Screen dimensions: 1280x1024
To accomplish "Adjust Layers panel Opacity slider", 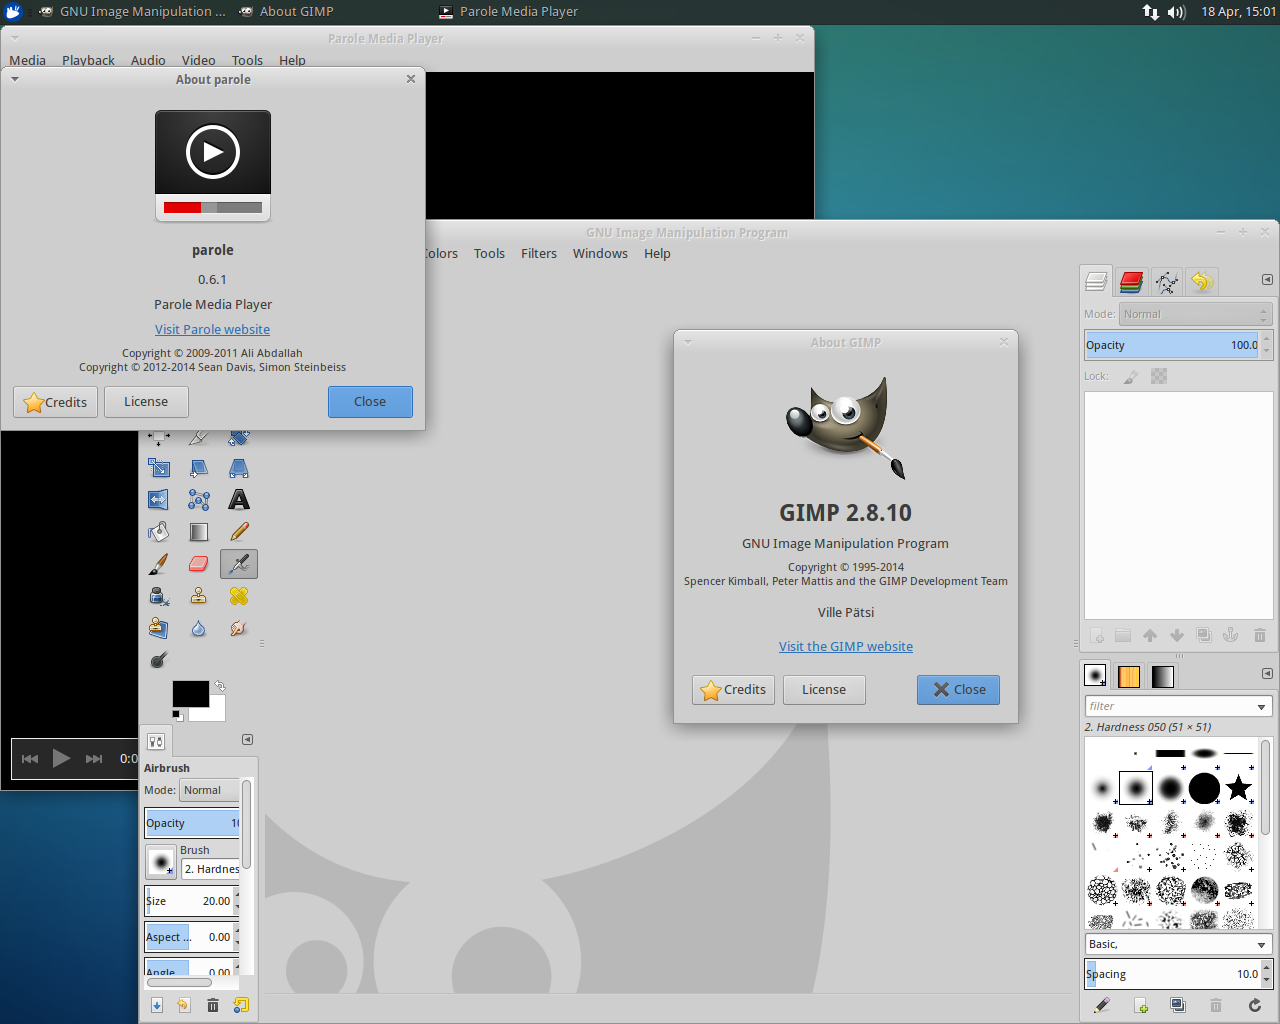I will click(x=1172, y=345).
